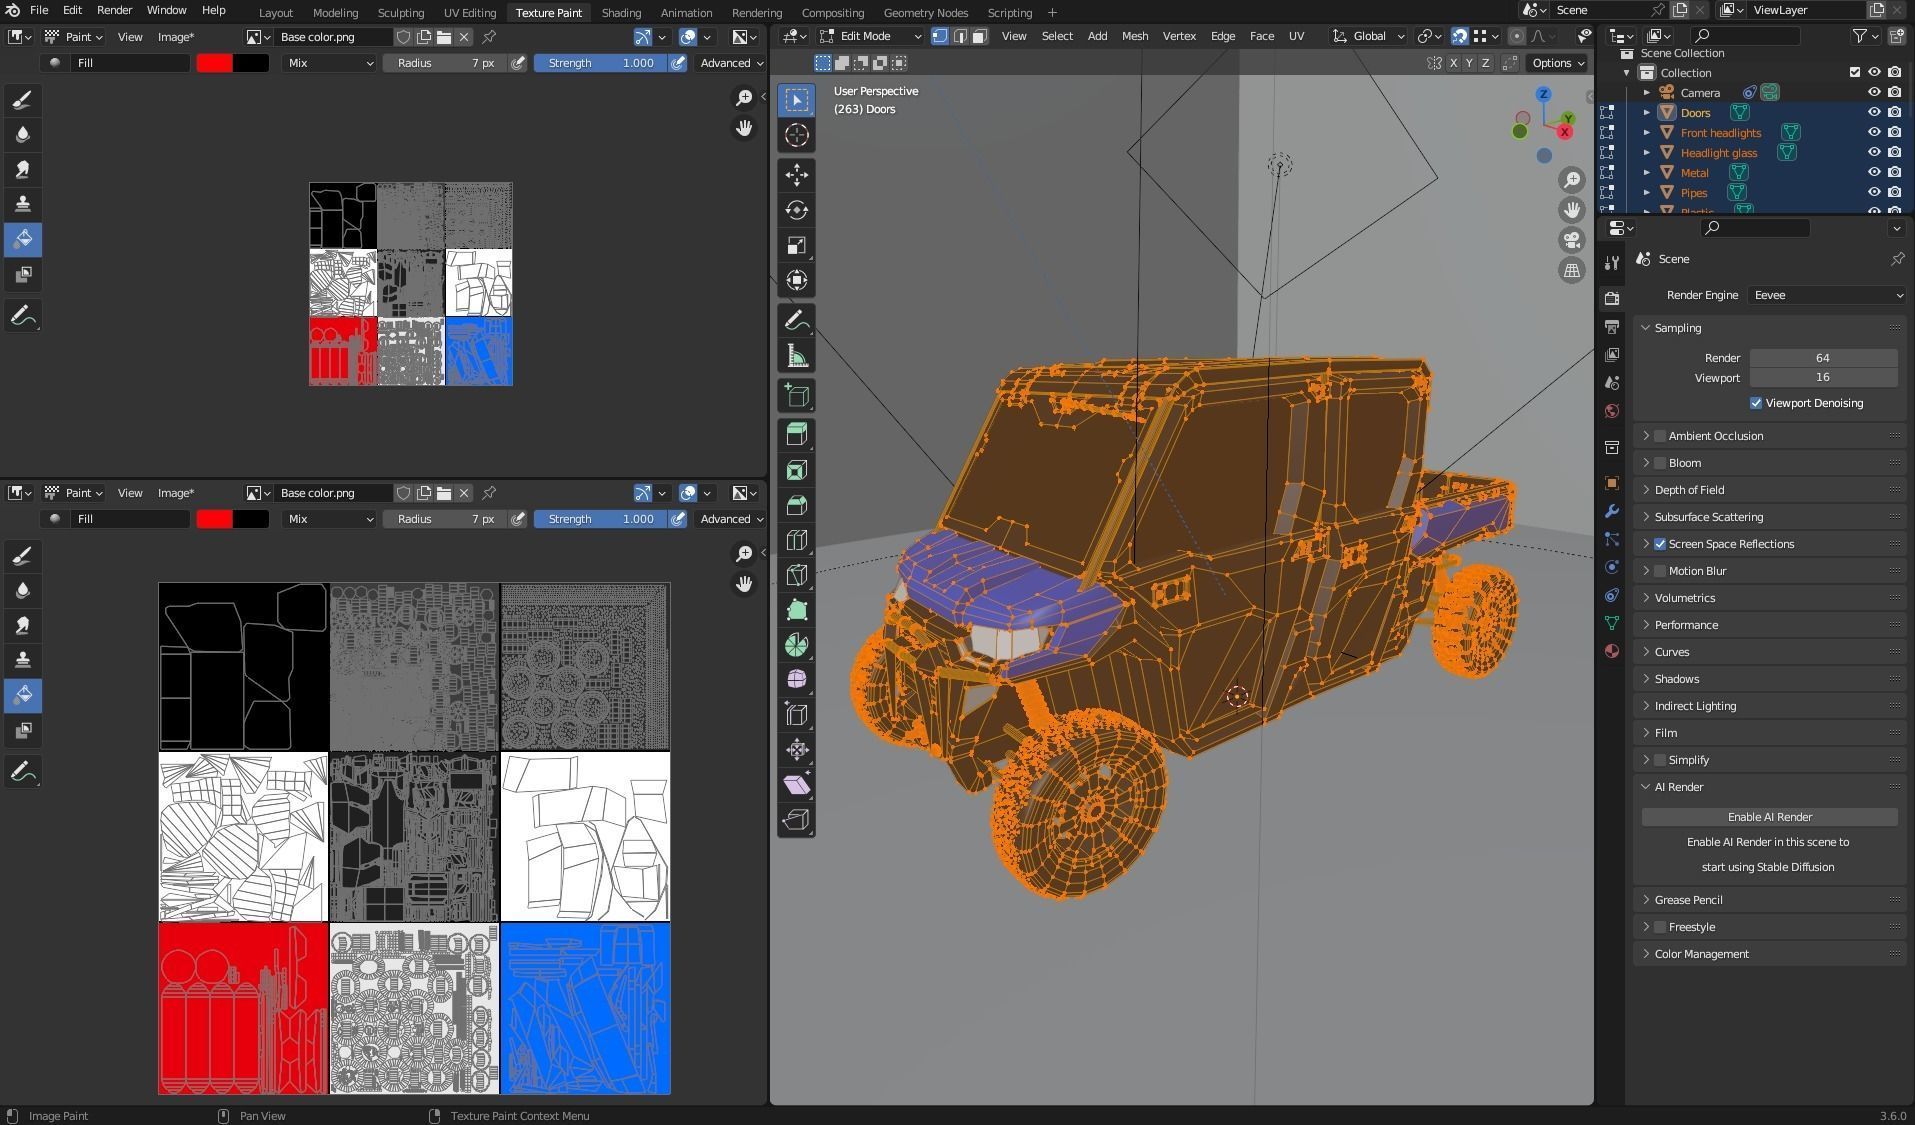Screen dimensions: 1915x1125
Task: Click the Render samples field showing 64
Action: [1823, 358]
